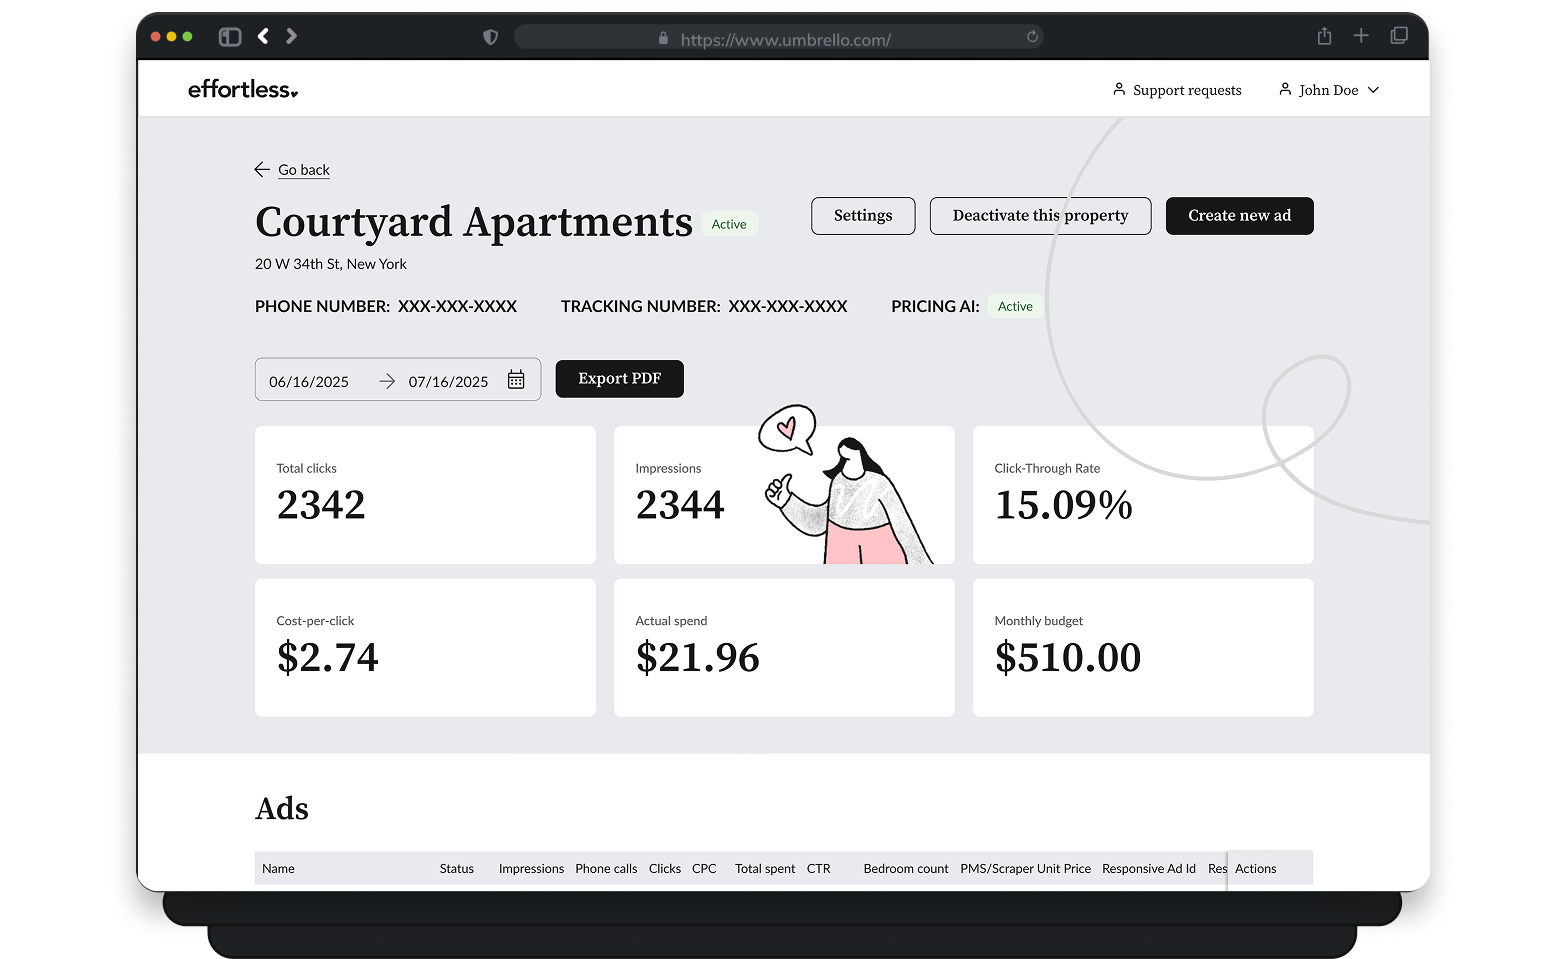The image size is (1567, 959).
Task: Select the end date 07/16/2025
Action: coord(448,382)
